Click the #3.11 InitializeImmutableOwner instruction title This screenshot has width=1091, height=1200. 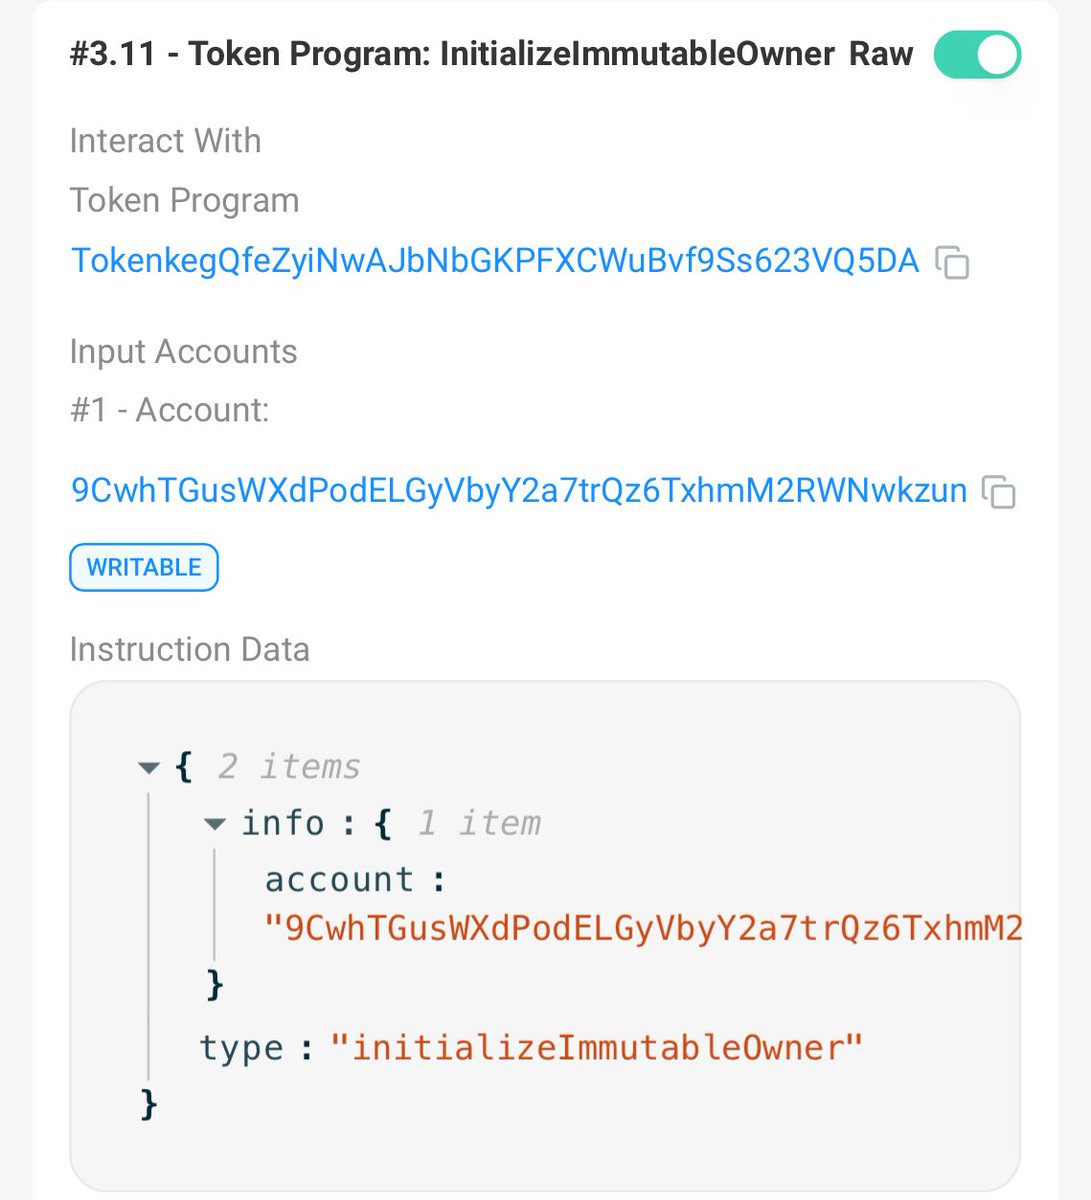[x=452, y=54]
